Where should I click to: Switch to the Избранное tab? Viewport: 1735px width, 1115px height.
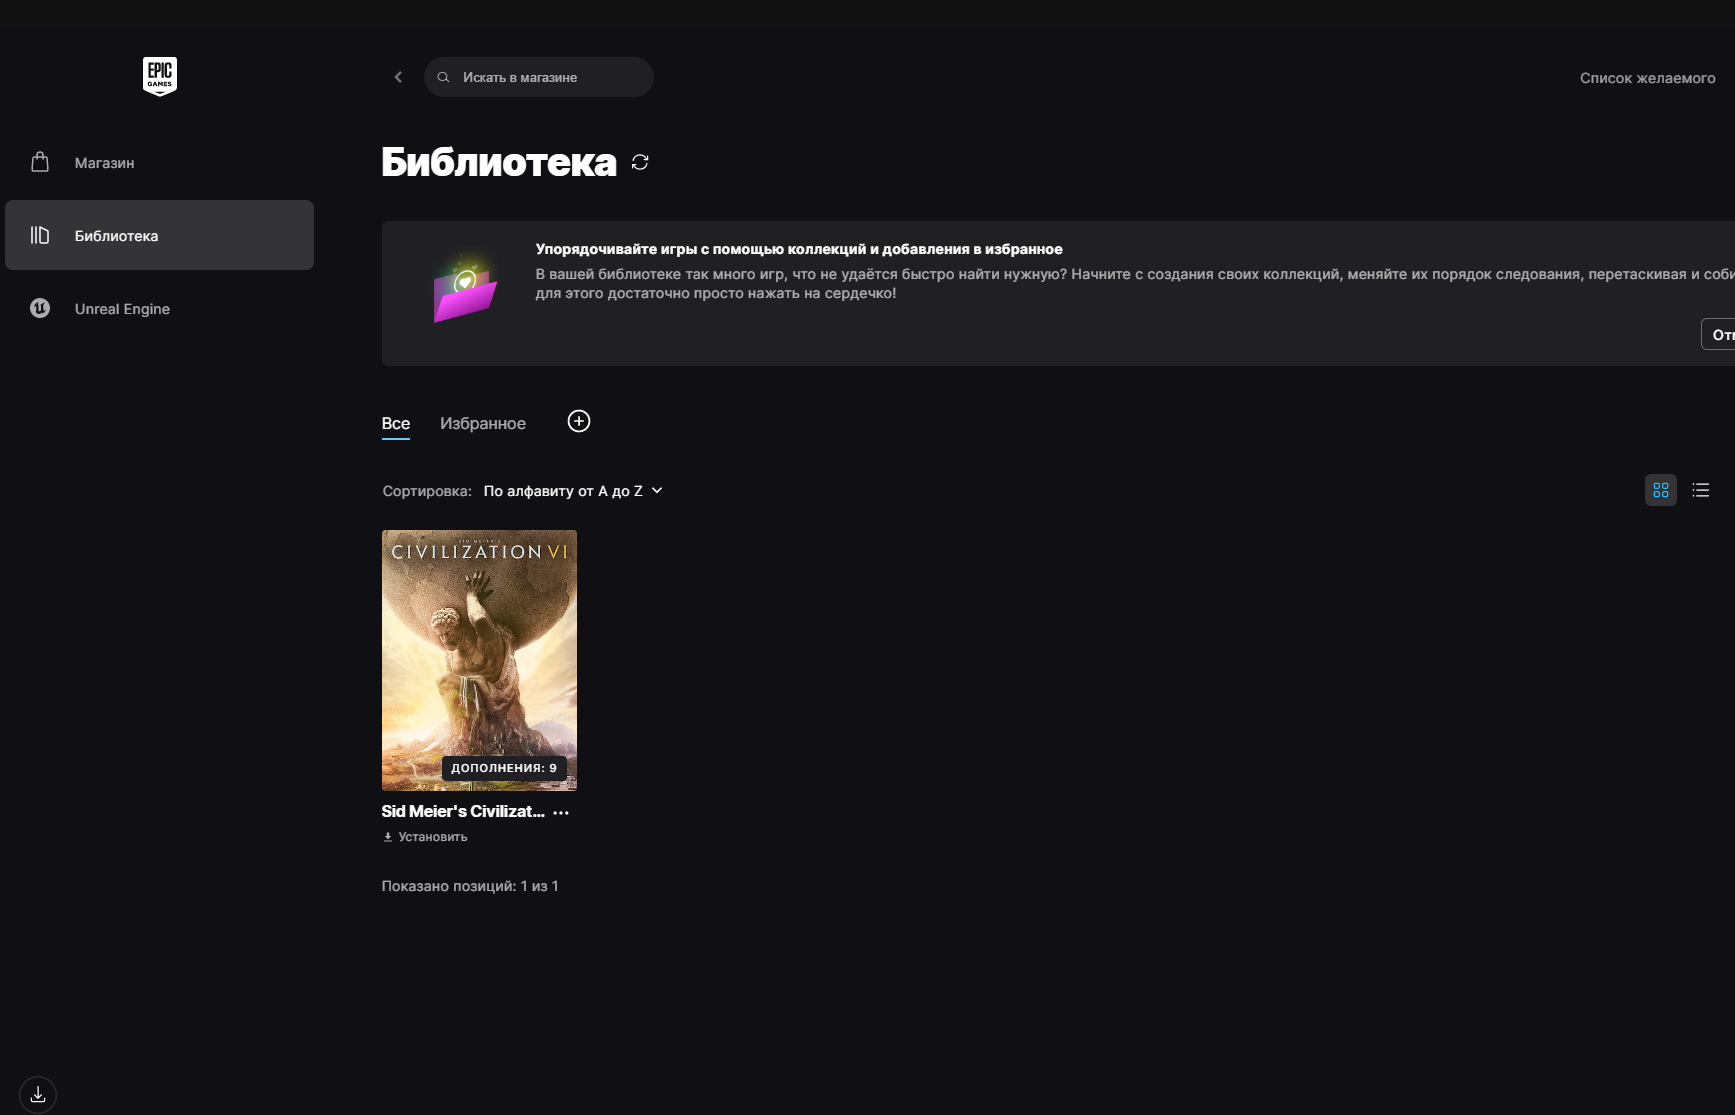coord(483,423)
